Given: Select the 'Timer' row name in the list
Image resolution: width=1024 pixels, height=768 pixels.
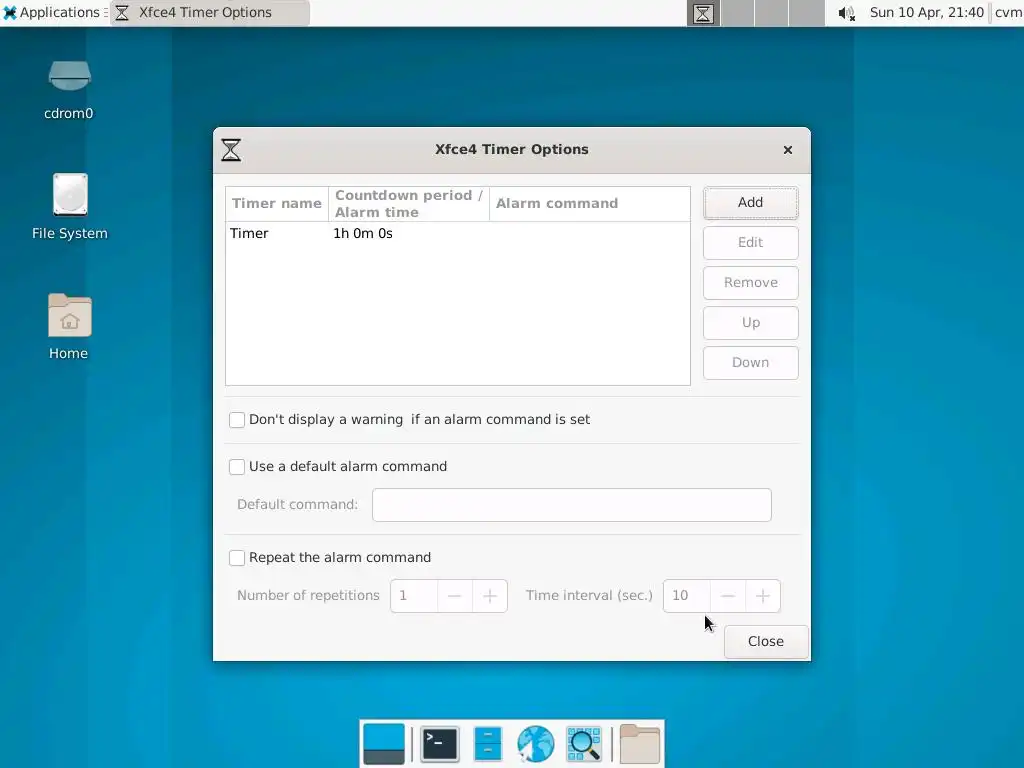Looking at the screenshot, I should coord(249,234).
